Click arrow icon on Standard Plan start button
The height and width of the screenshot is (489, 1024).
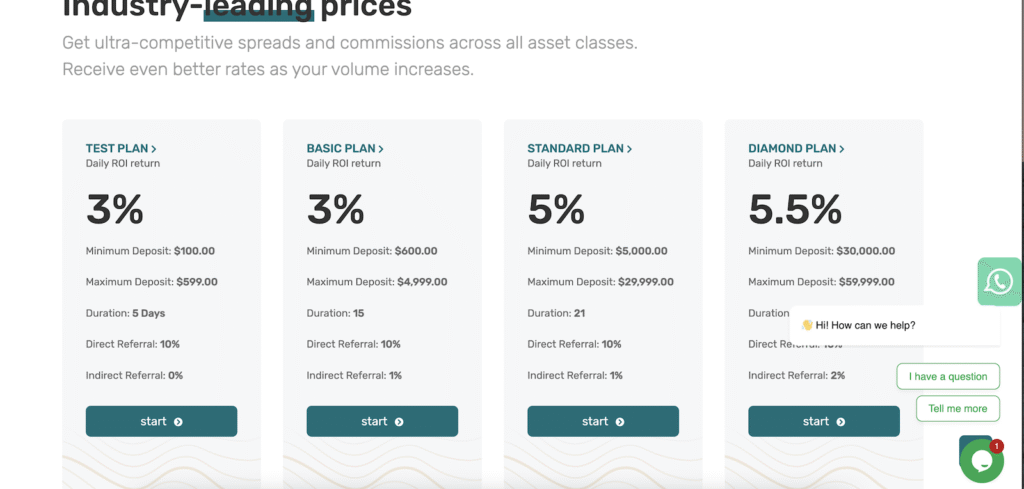tap(620, 422)
